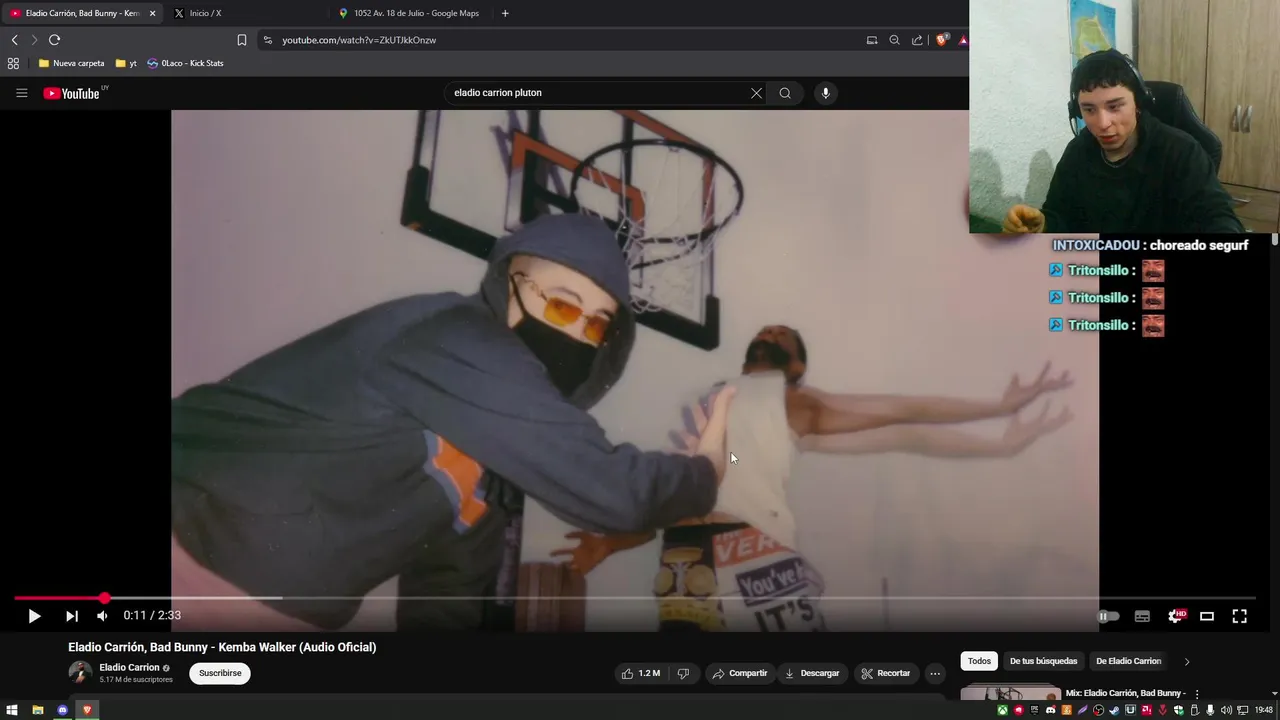Close the Eladio Carrión YouTube tab
The image size is (1280, 720).
point(153,13)
